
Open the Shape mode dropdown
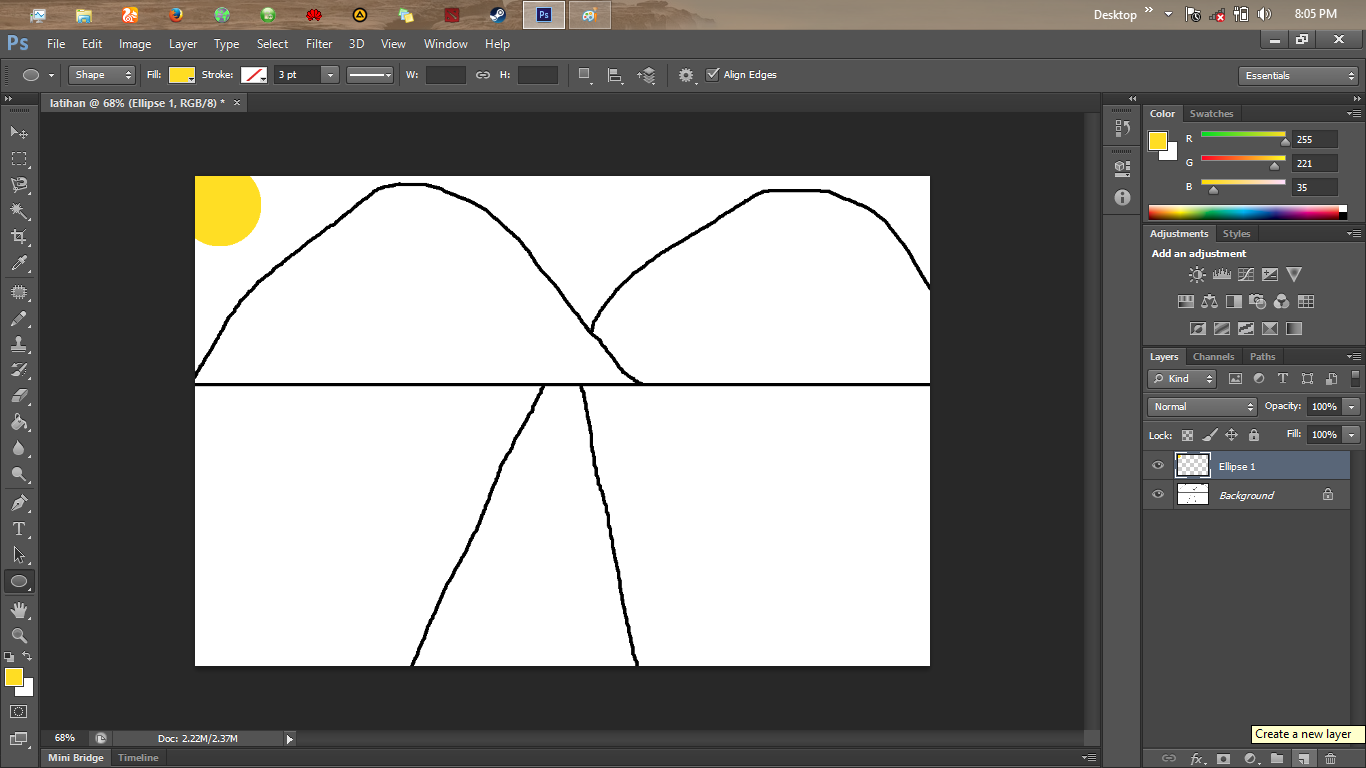100,74
